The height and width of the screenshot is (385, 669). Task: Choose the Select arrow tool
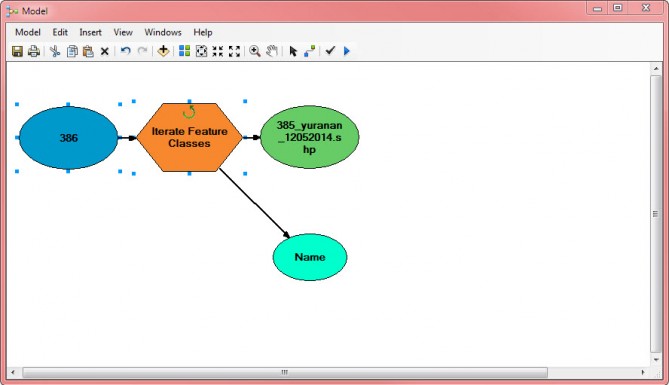click(293, 51)
